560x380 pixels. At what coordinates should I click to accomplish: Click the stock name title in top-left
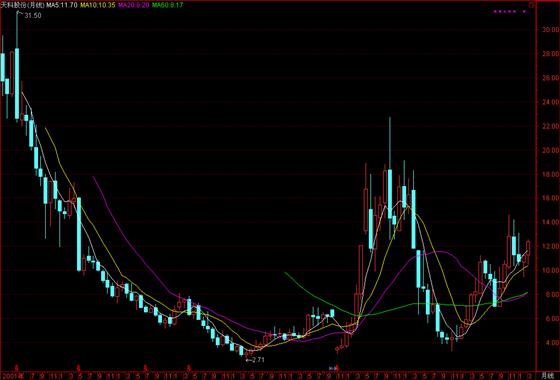[23, 5]
